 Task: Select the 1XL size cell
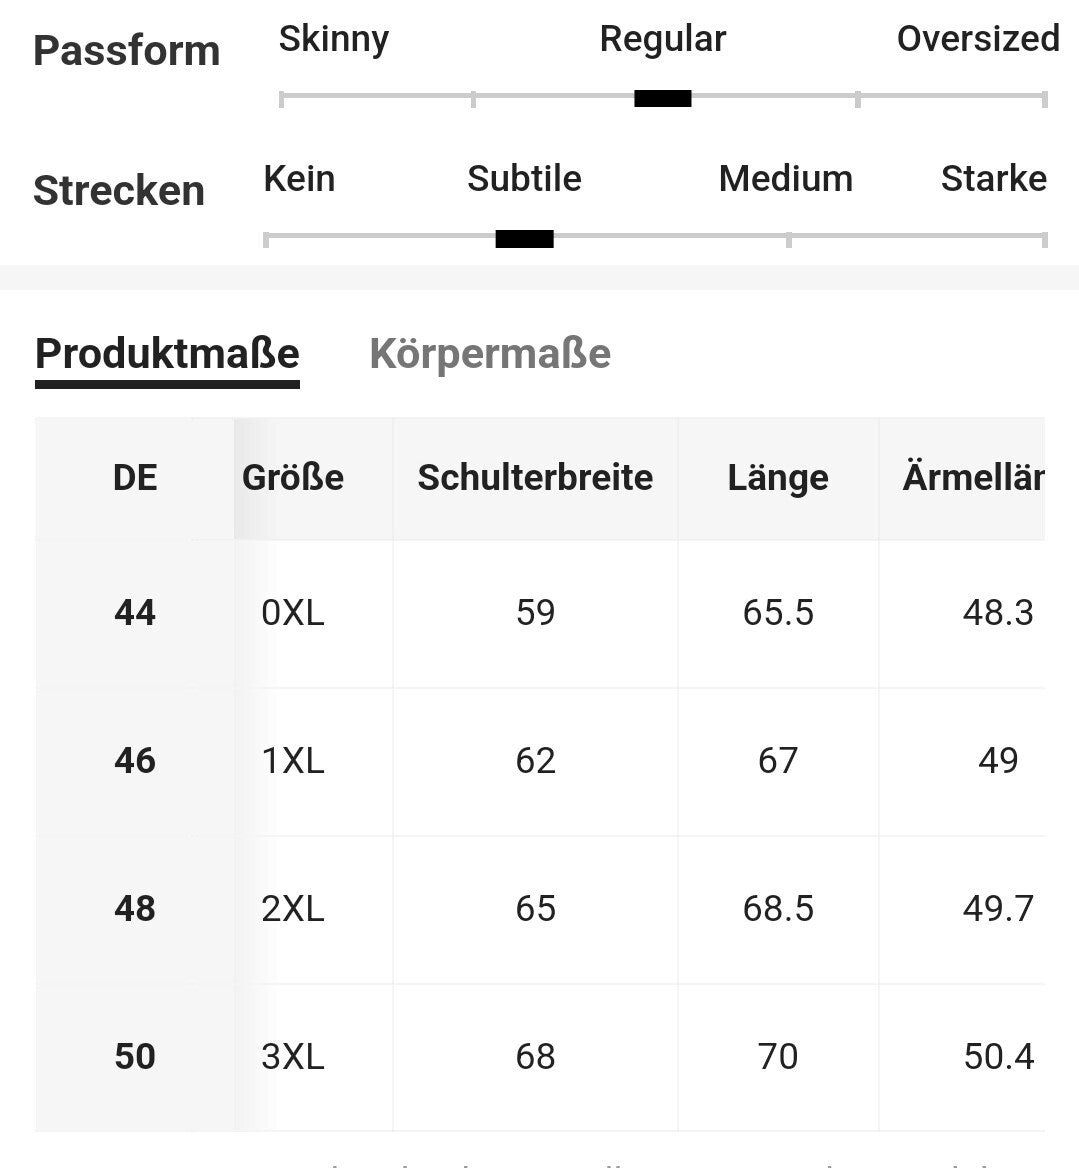click(293, 761)
